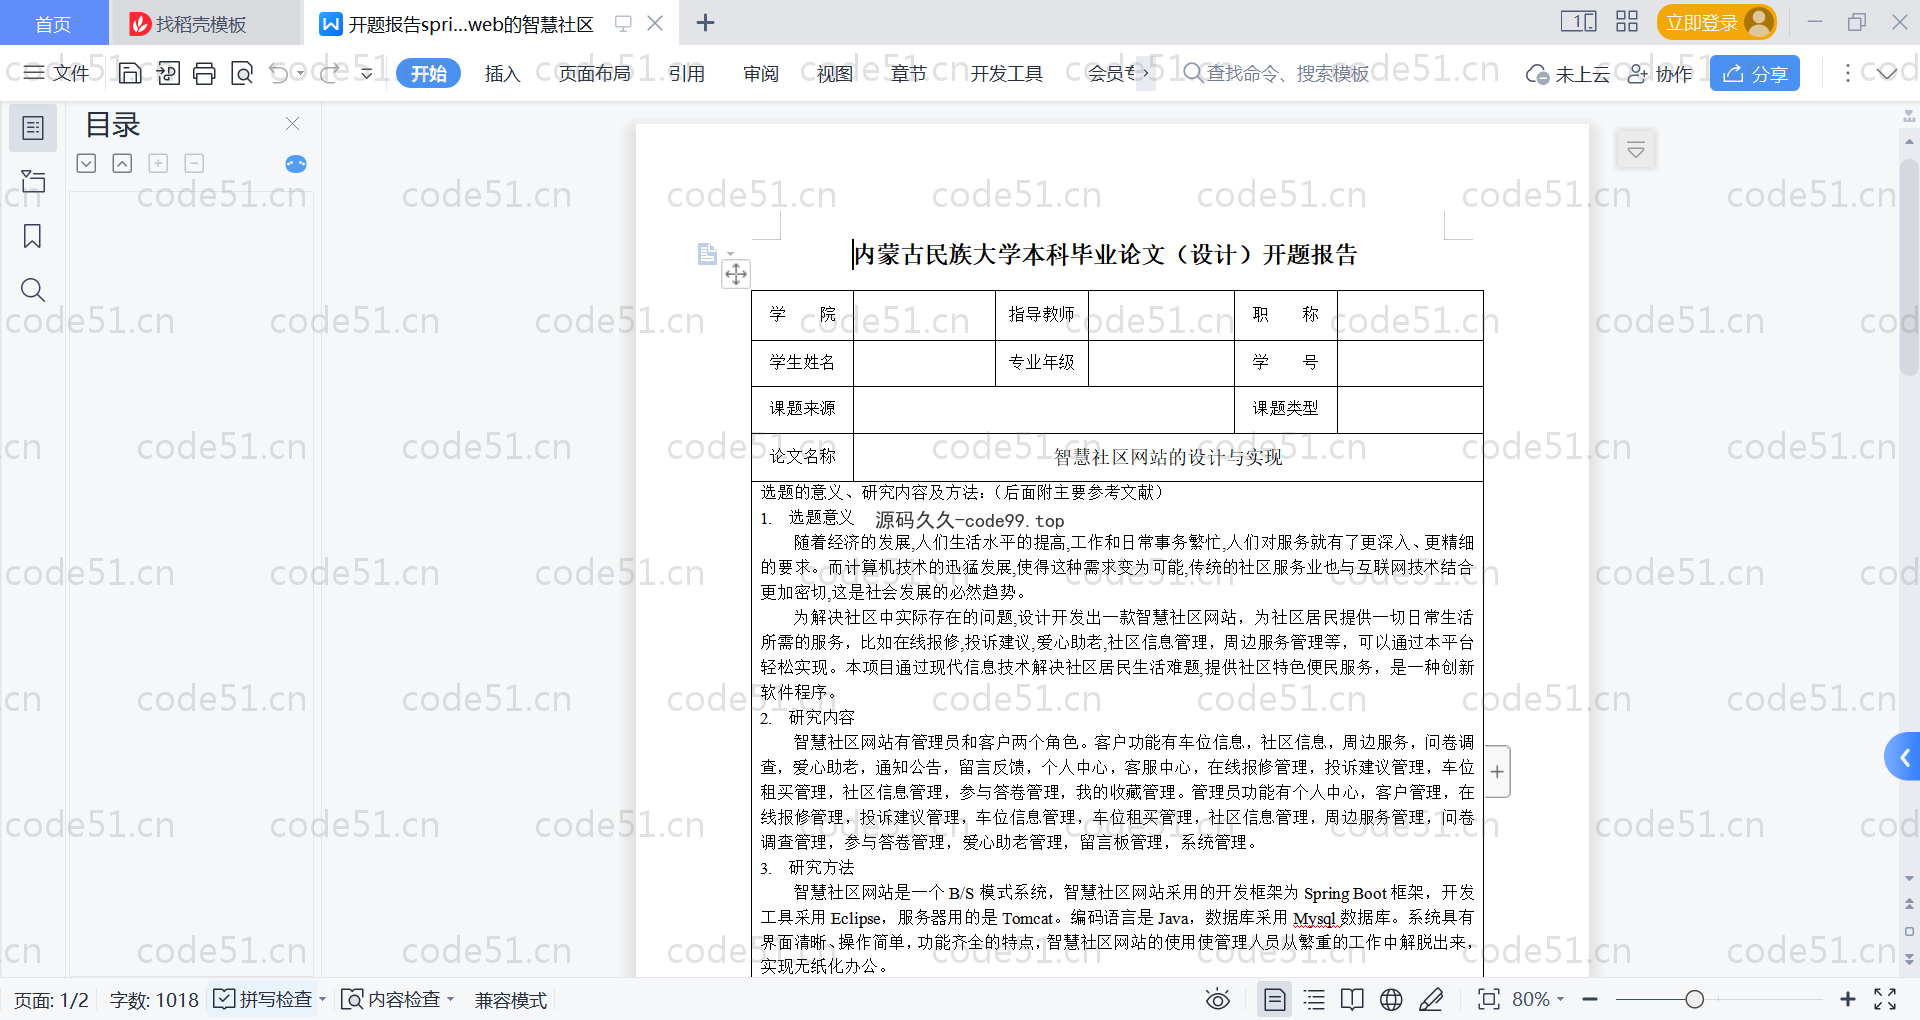Switch to reading mode book icon
The width and height of the screenshot is (1920, 1020).
point(1352,999)
